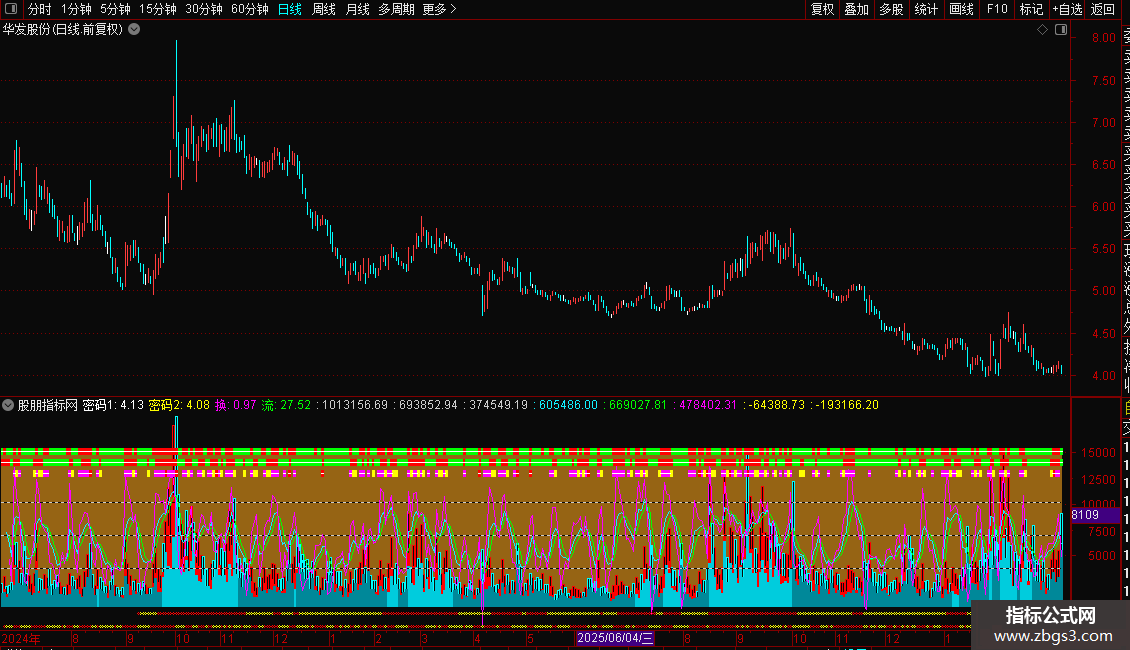Viewport: 1130px width, 650px height.
Task: Open F10 company information
Action: point(997,9)
